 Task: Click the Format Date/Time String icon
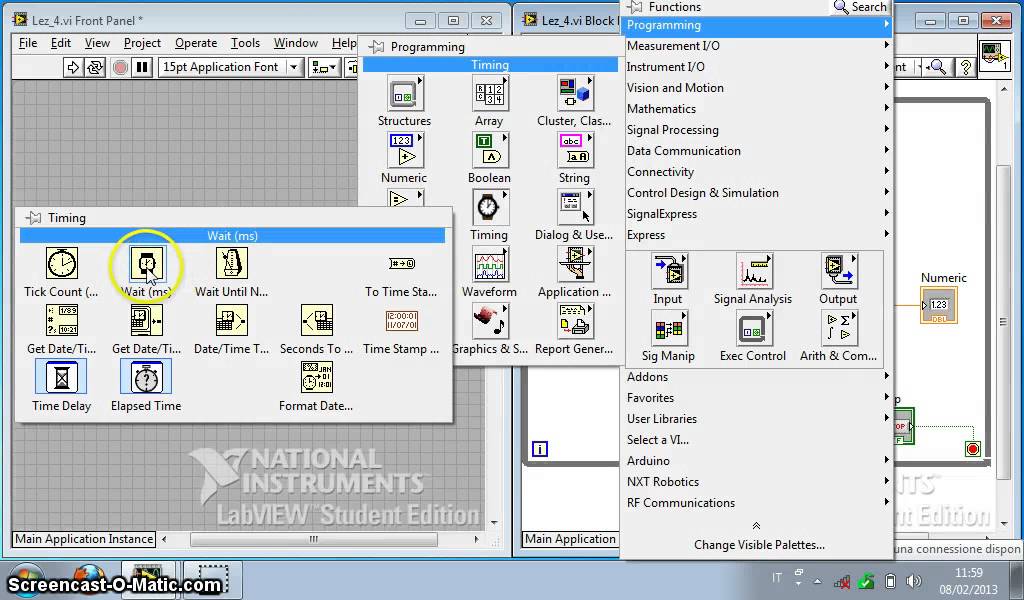tap(316, 377)
